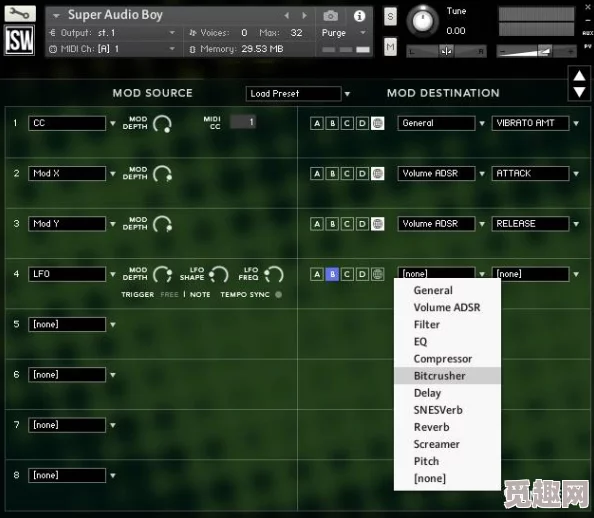Go to previous instrument arrow
This screenshot has height=518, width=594.
coord(287,16)
